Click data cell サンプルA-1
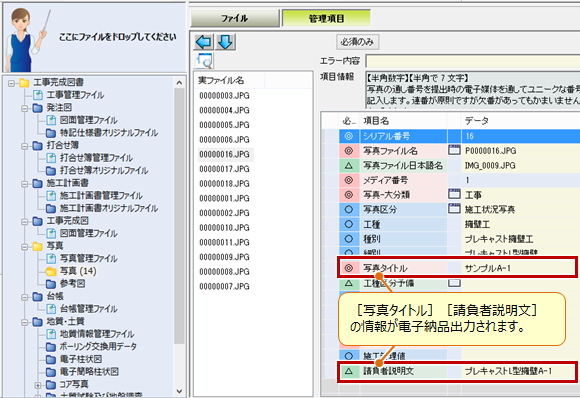Image resolution: width=580 pixels, height=398 pixels. tap(488, 268)
